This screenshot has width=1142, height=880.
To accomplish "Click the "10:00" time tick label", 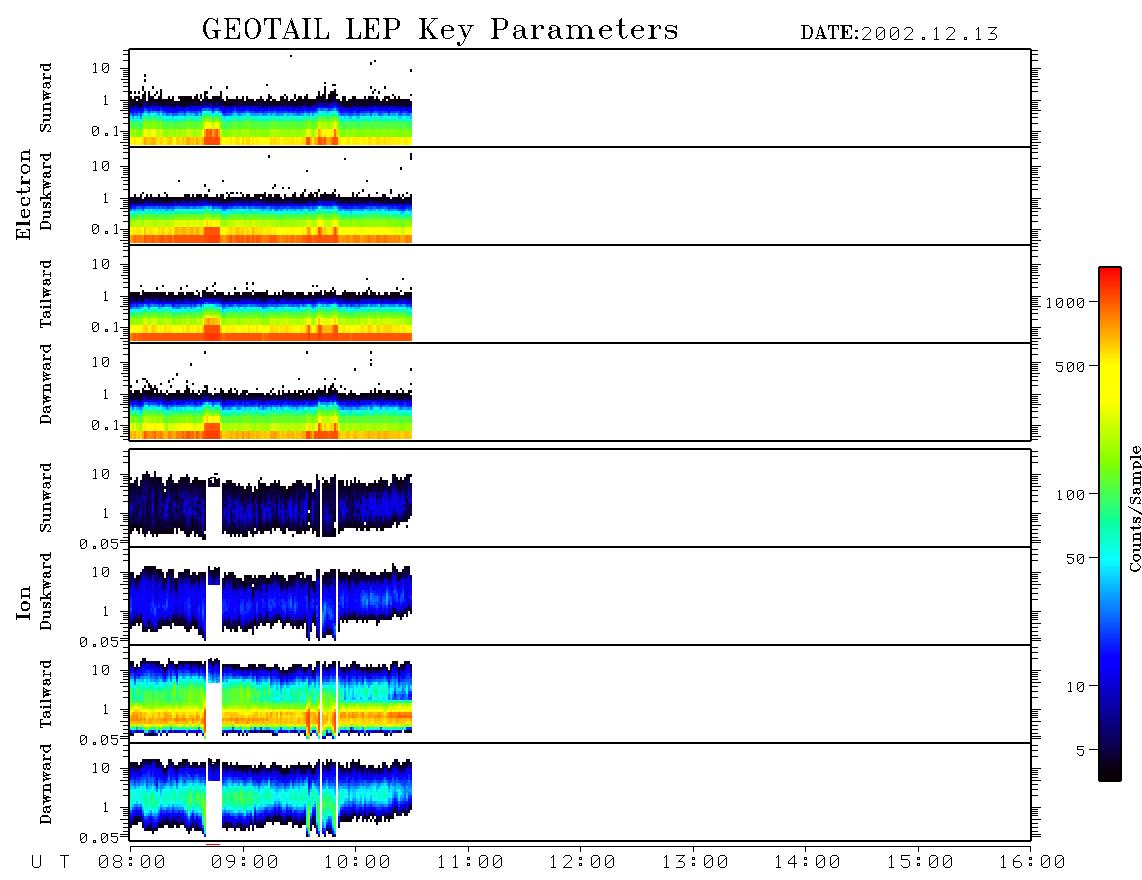I will click(357, 863).
